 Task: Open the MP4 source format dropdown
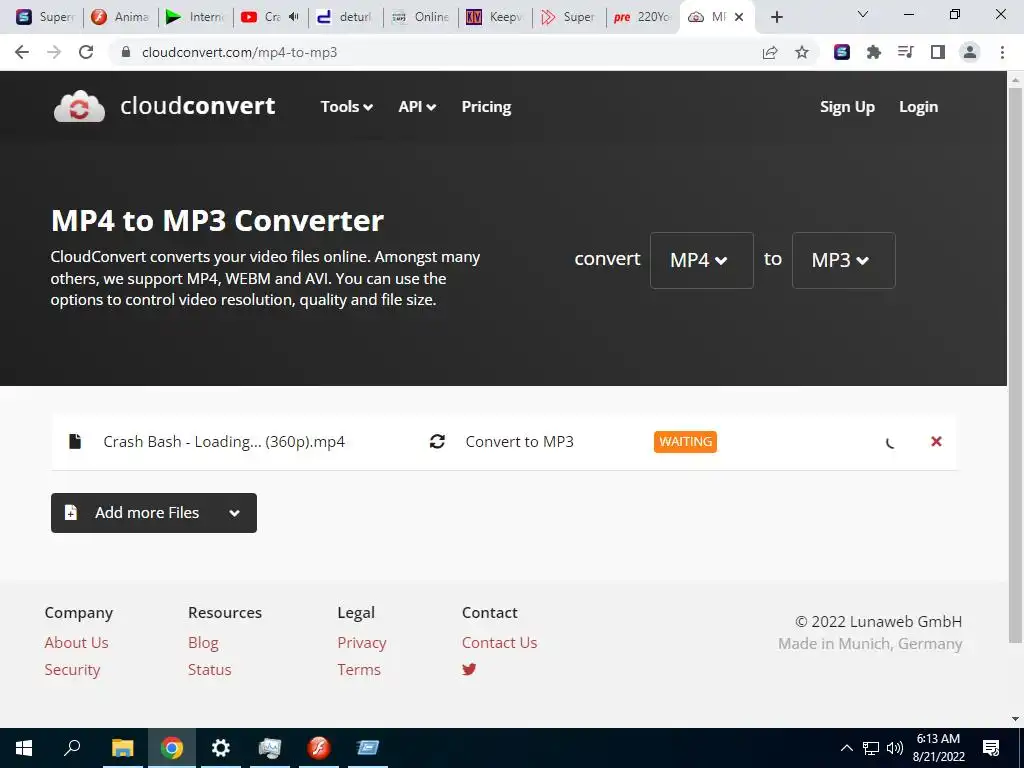click(x=701, y=260)
